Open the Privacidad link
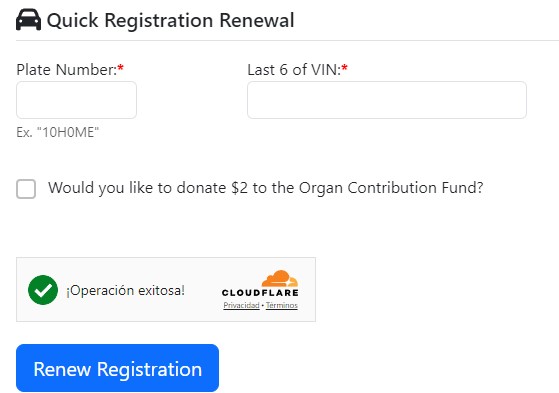Screen dimensions: 559x393 tap(241, 306)
